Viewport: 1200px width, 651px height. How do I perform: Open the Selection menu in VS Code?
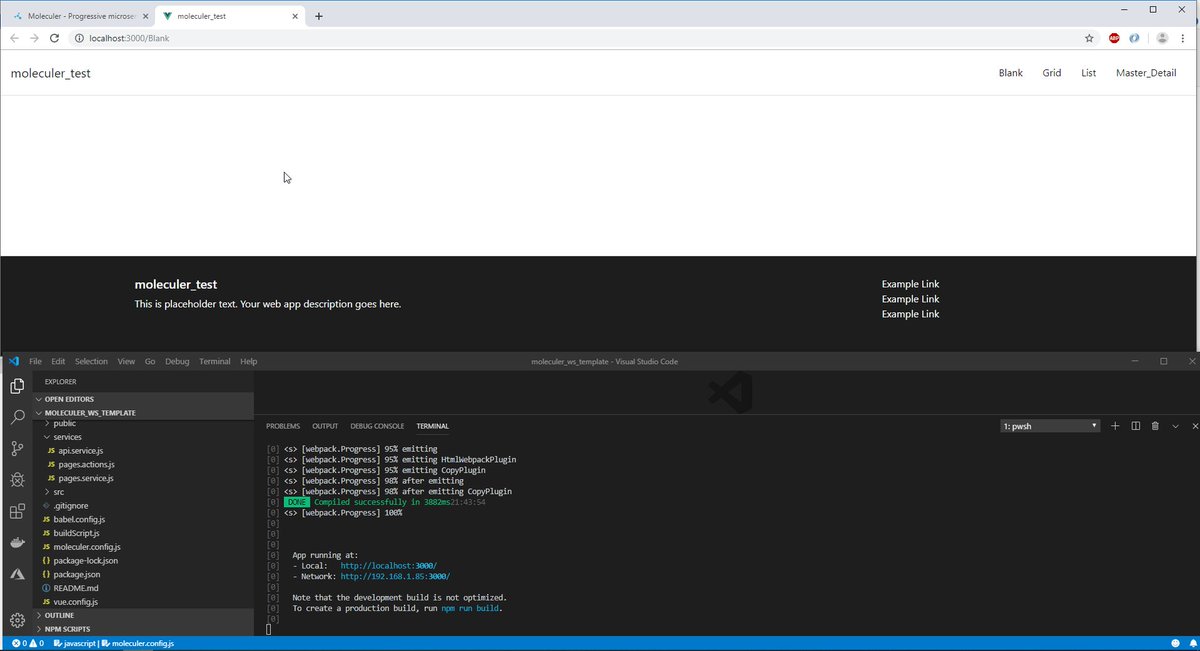coord(91,361)
